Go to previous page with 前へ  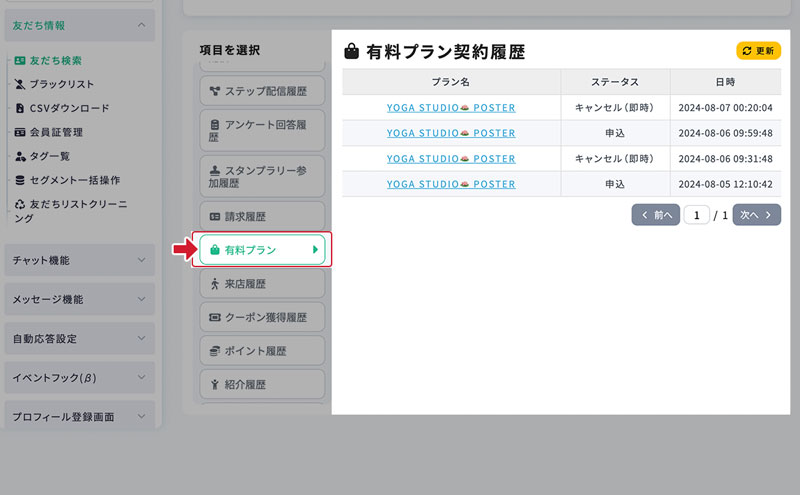point(656,215)
